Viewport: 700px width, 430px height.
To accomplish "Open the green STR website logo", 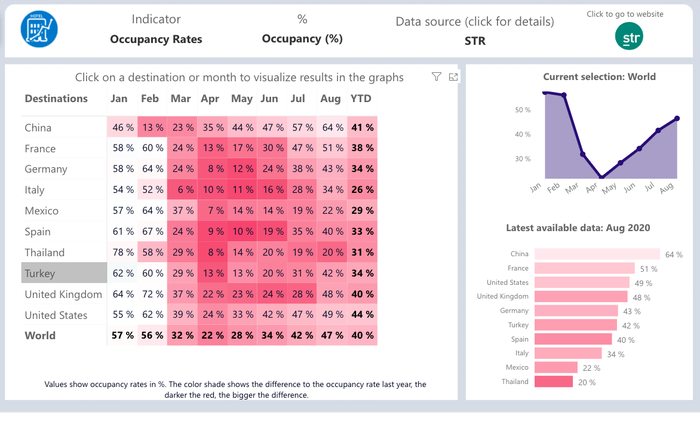I will (x=629, y=36).
